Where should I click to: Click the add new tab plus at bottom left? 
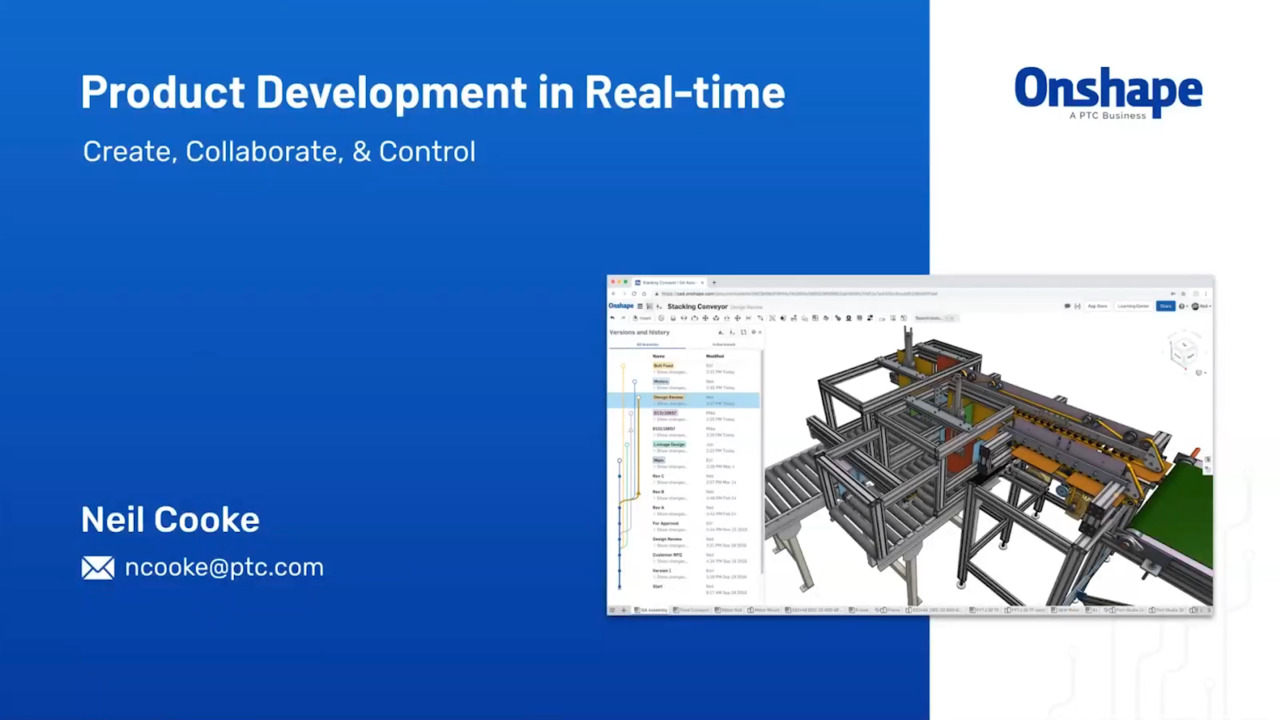[x=624, y=610]
